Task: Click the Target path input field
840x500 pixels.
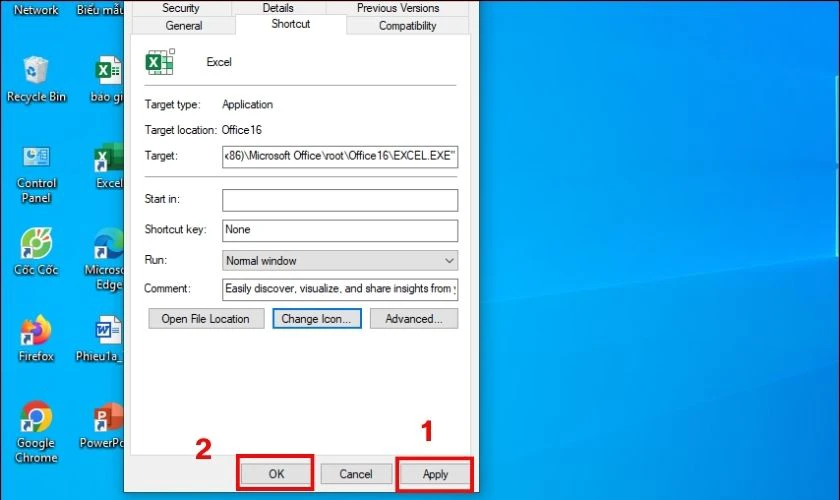Action: 340,156
